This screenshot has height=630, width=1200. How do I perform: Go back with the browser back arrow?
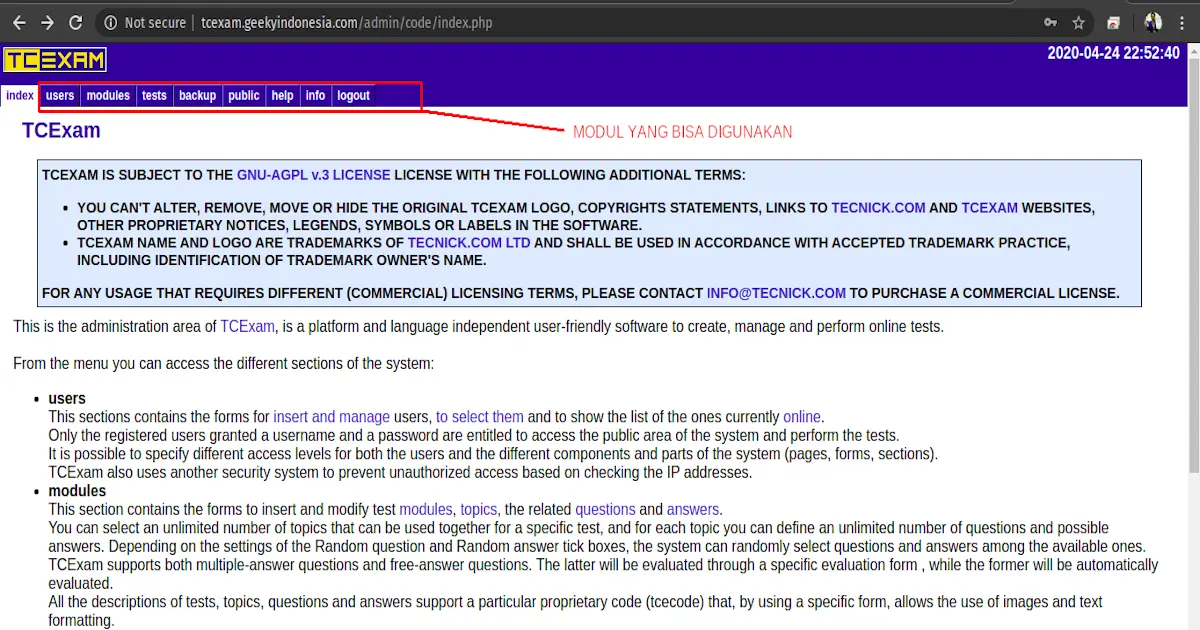coord(19,22)
